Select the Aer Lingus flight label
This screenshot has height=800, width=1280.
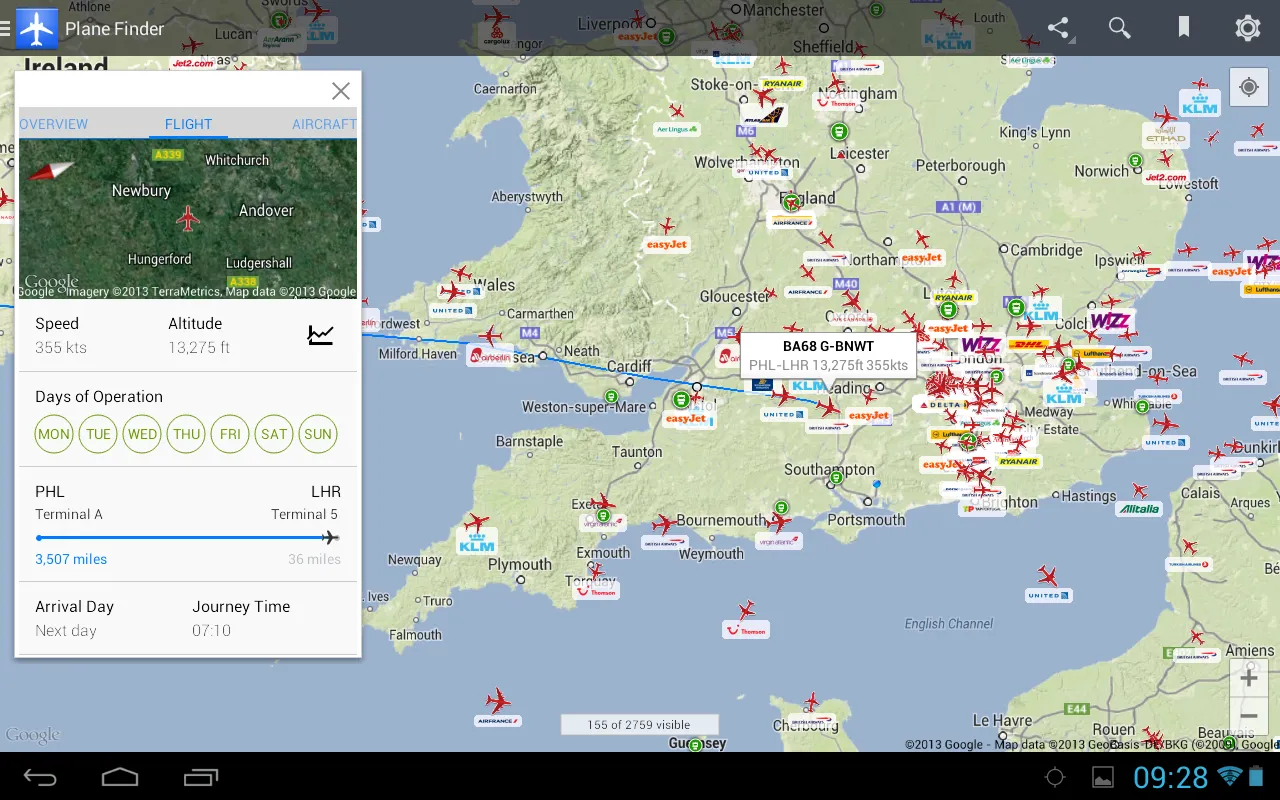click(x=677, y=129)
